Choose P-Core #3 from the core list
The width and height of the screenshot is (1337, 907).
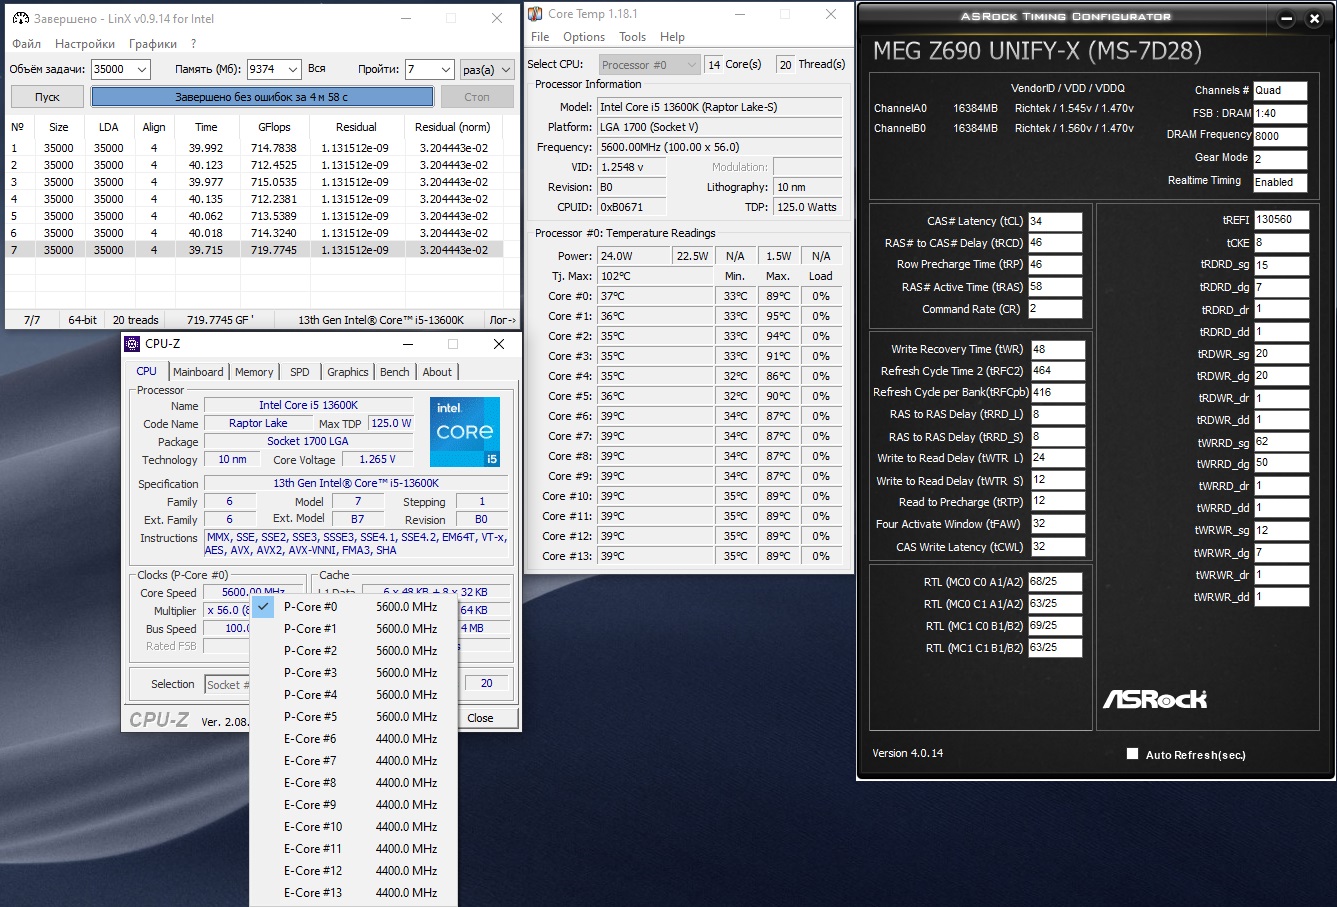pos(354,673)
